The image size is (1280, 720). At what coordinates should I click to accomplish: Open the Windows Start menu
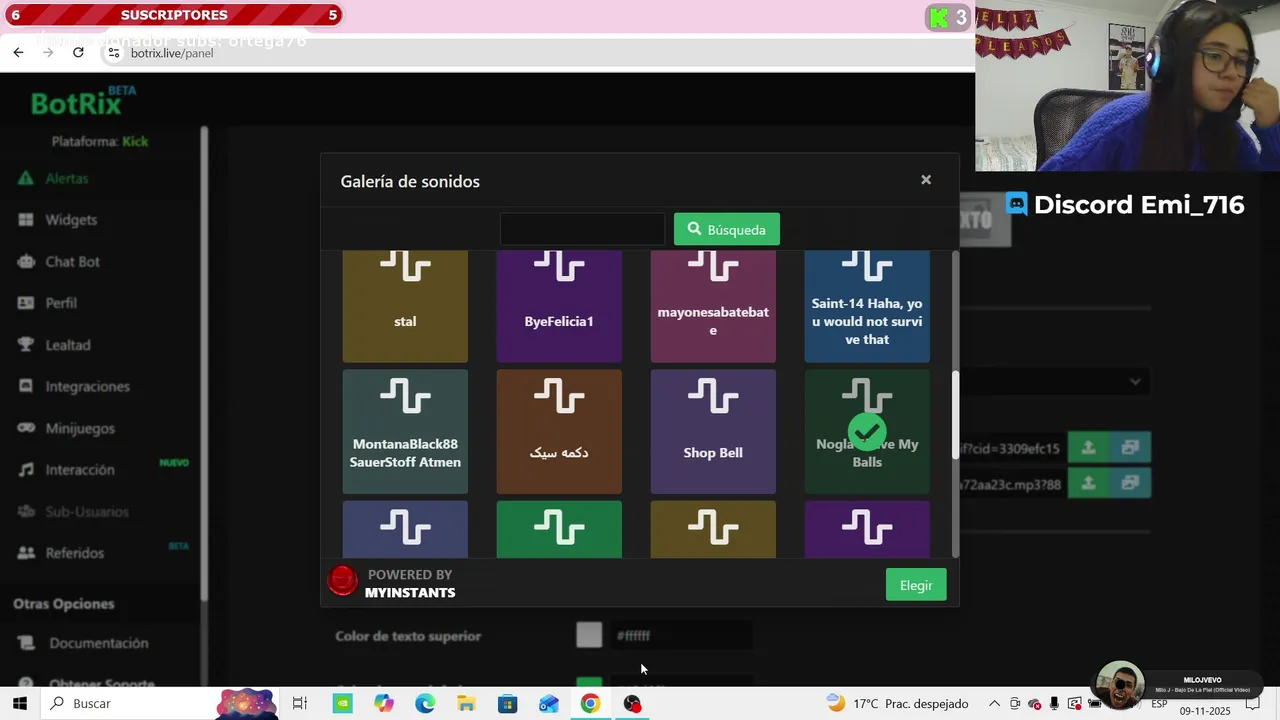click(19, 704)
